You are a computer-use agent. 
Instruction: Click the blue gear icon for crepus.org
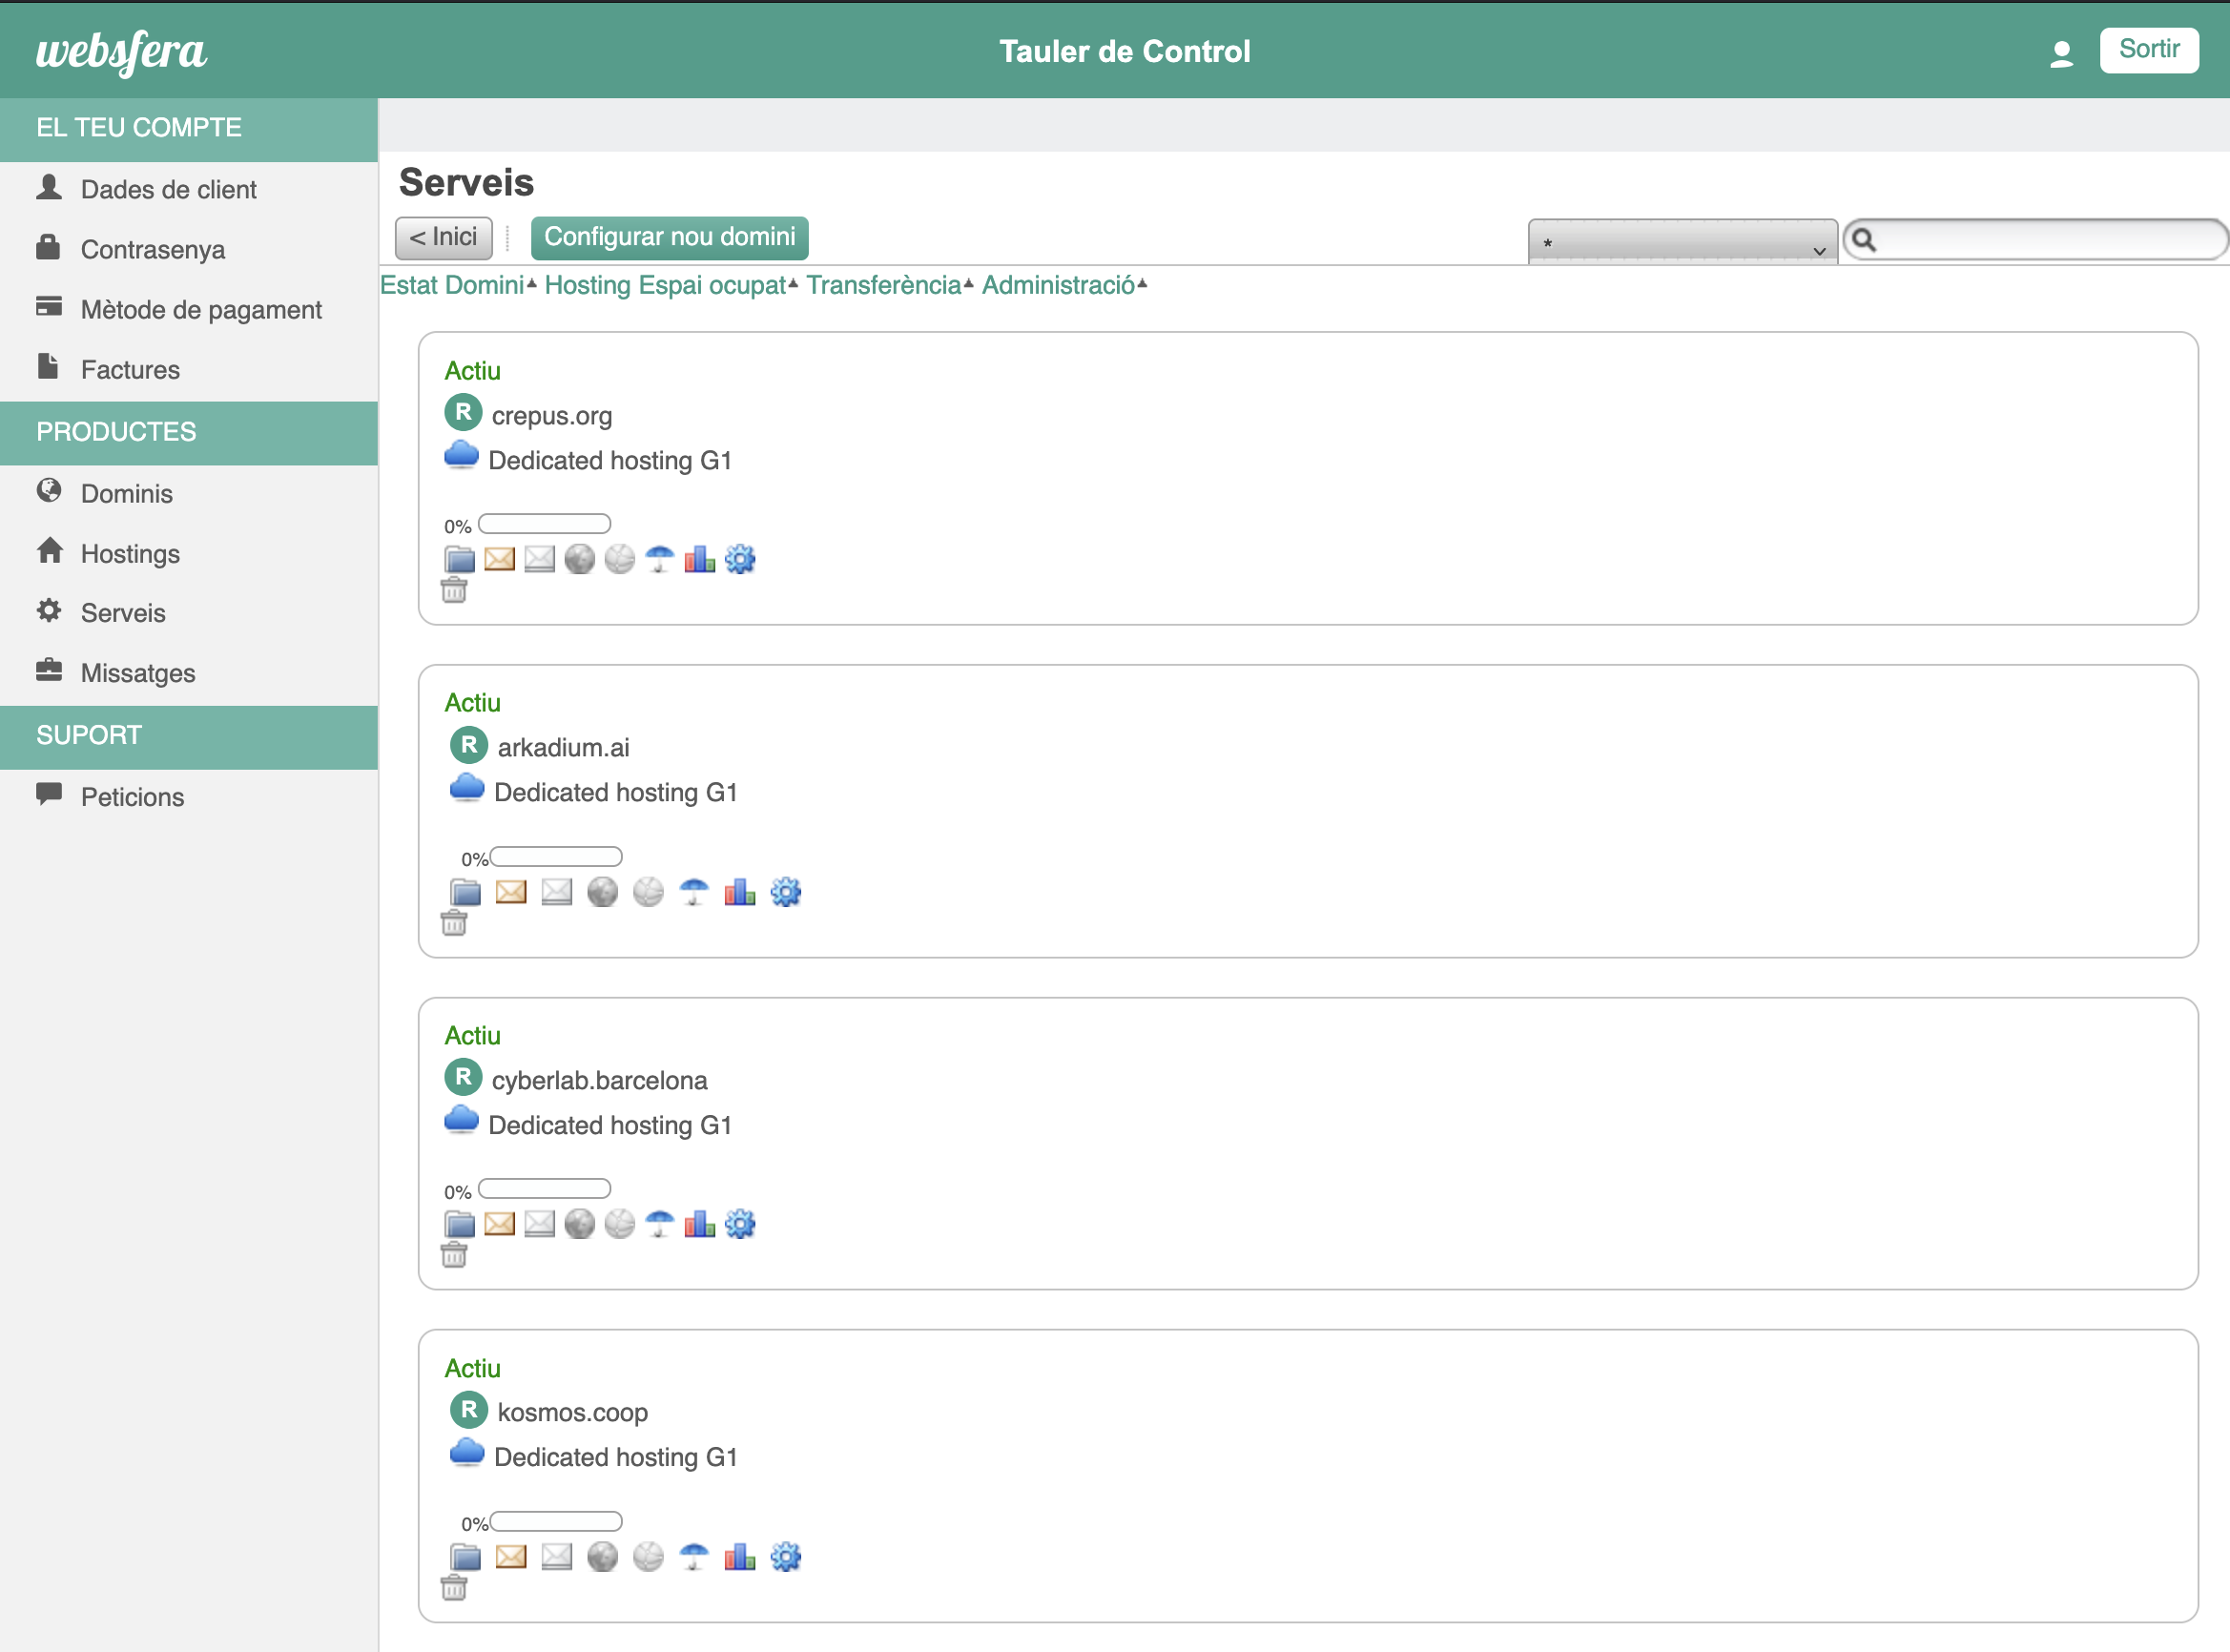[x=739, y=560]
